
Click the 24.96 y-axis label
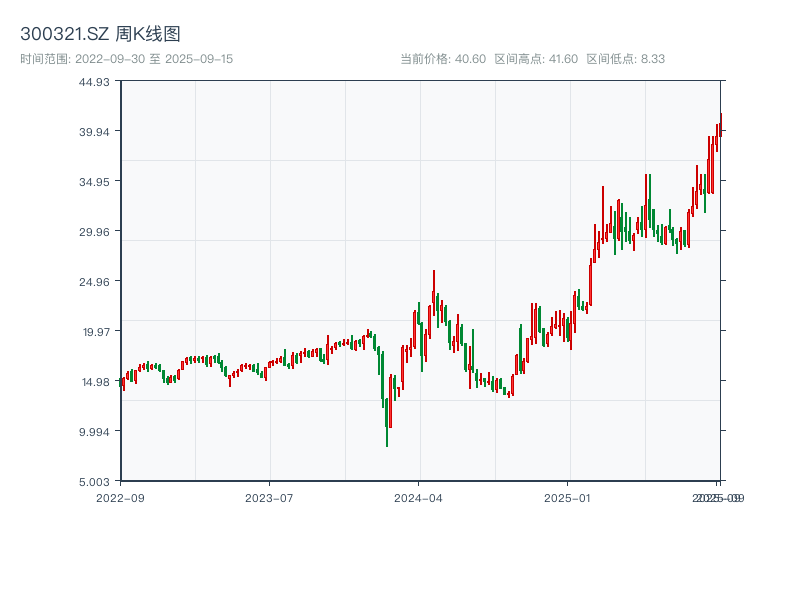(94, 281)
